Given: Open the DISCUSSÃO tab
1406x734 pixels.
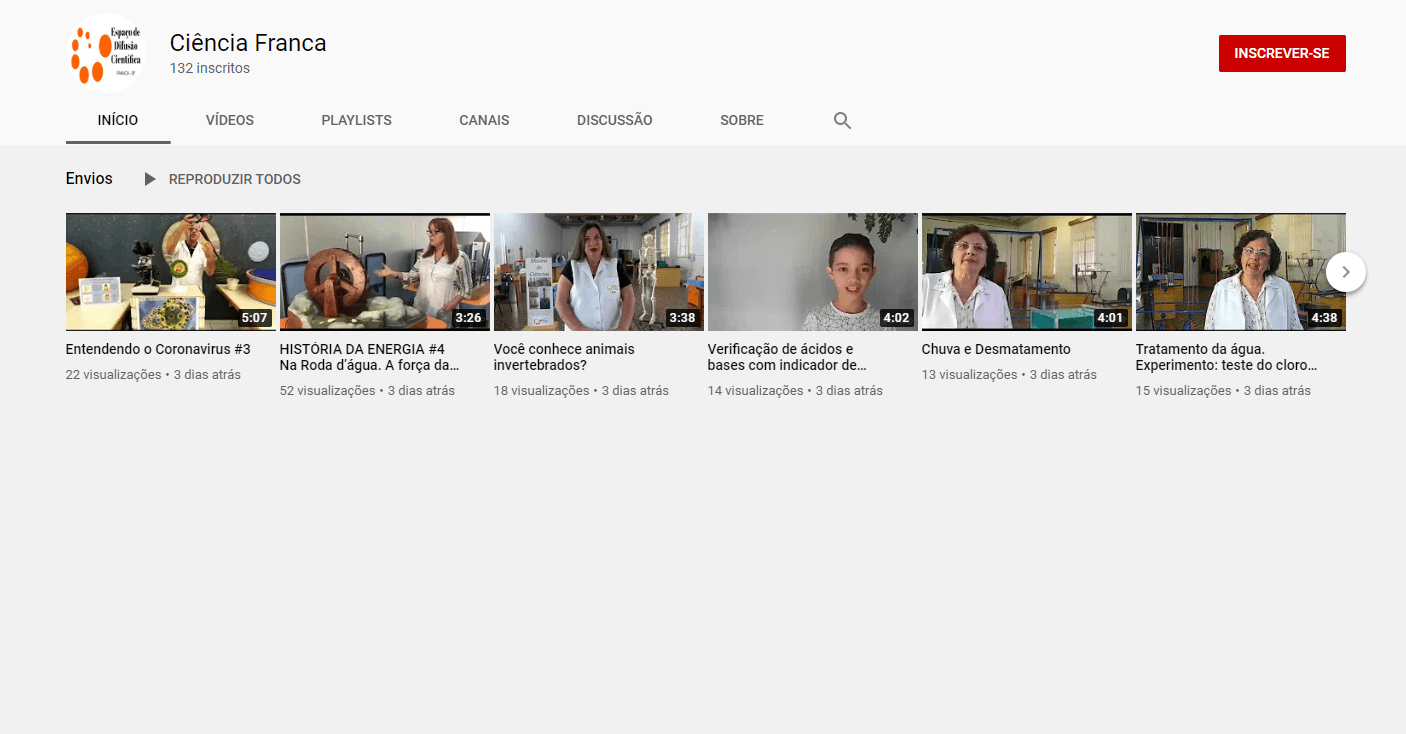Looking at the screenshot, I should 614,120.
